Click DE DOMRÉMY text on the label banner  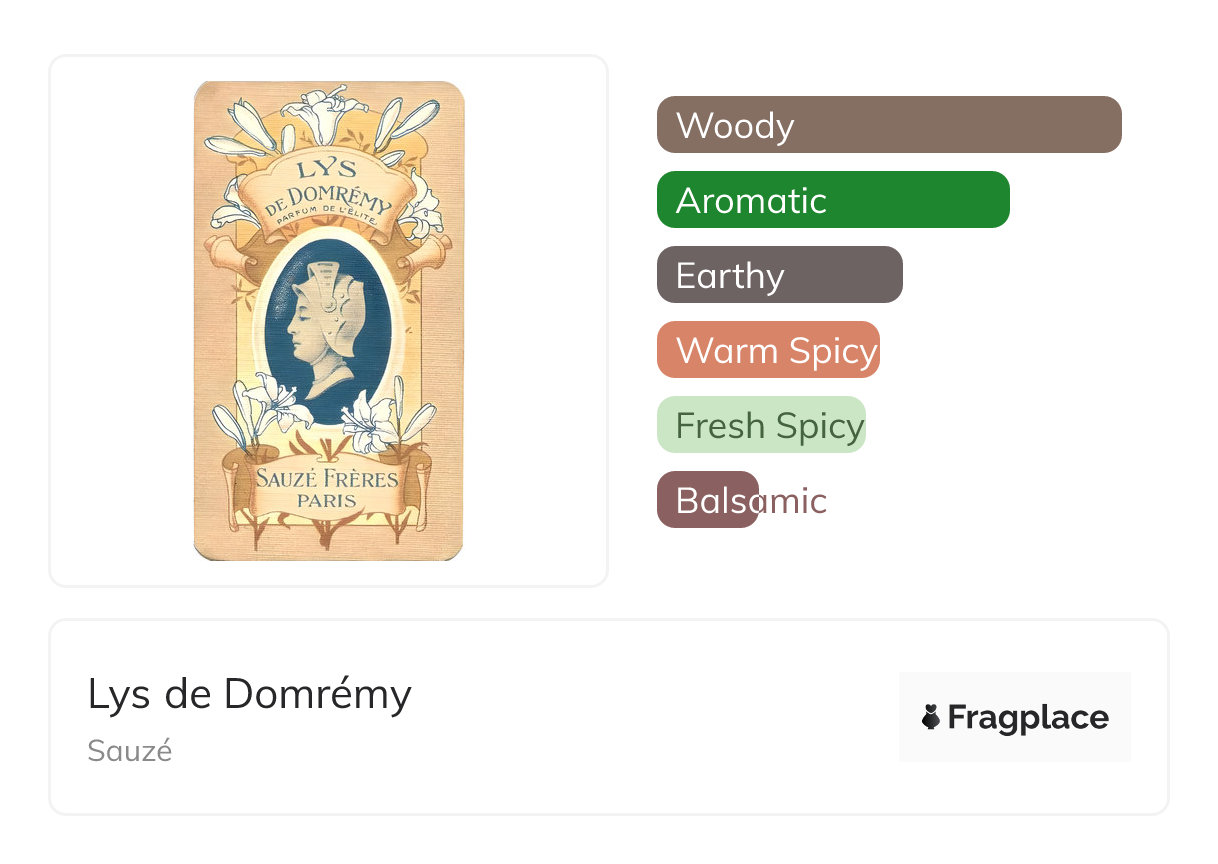(x=328, y=199)
